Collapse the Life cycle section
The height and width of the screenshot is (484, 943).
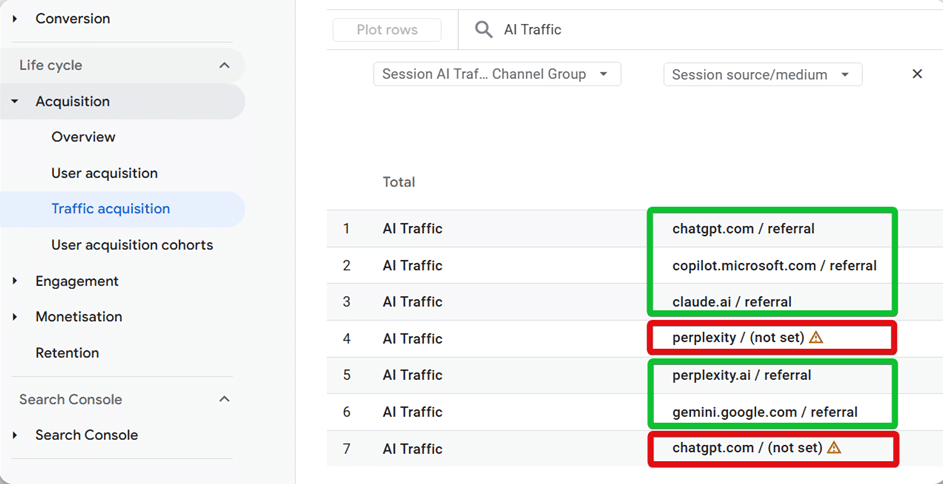[x=224, y=65]
